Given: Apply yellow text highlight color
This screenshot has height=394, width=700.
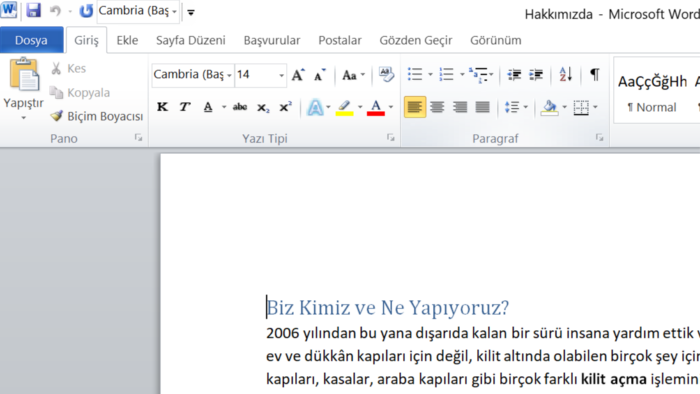Looking at the screenshot, I should tap(344, 108).
